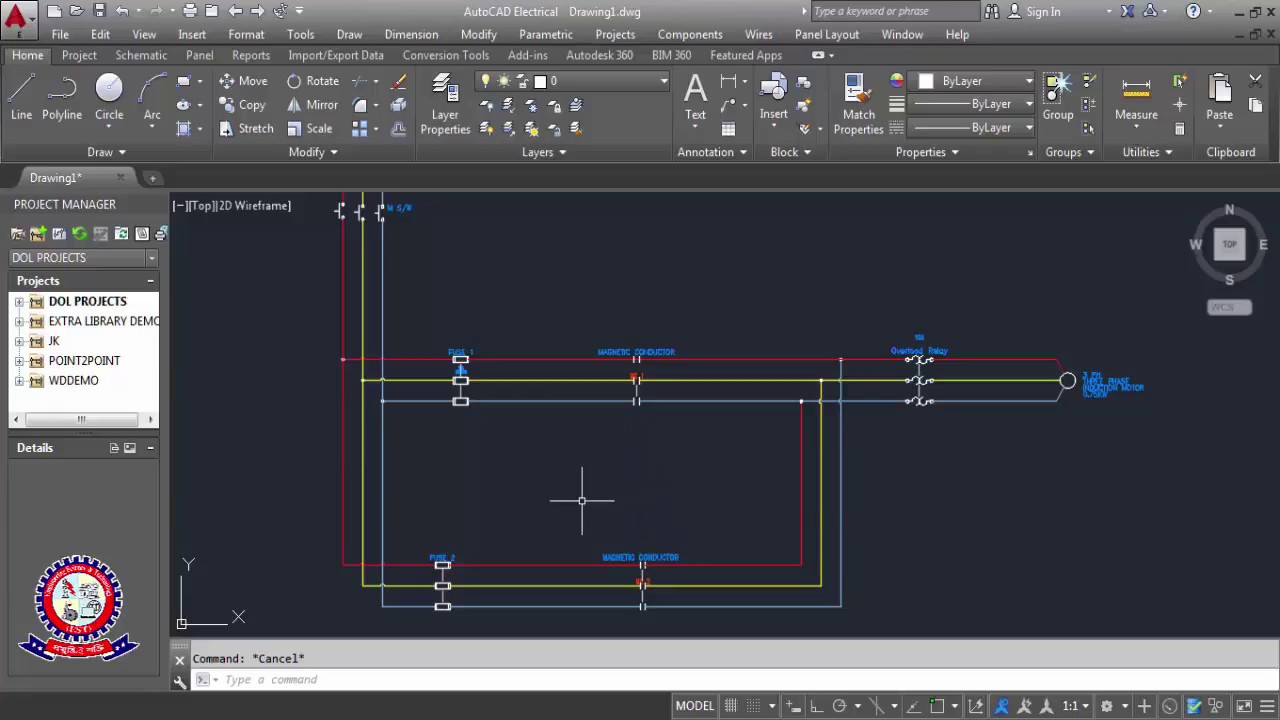Select the Line draw tool
This screenshot has width=1280, height=720.
[21, 98]
